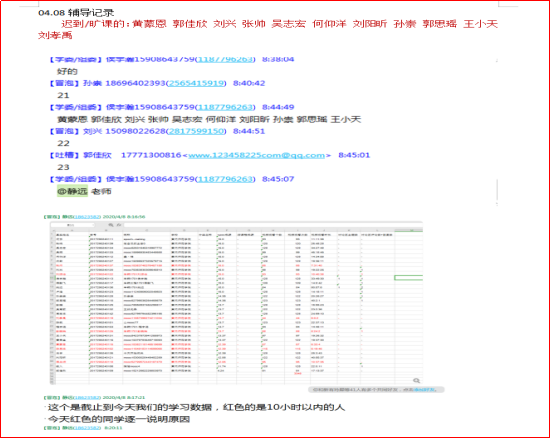Select the highlighted green column header
The width and height of the screenshot is (550, 438).
[x=408, y=230]
